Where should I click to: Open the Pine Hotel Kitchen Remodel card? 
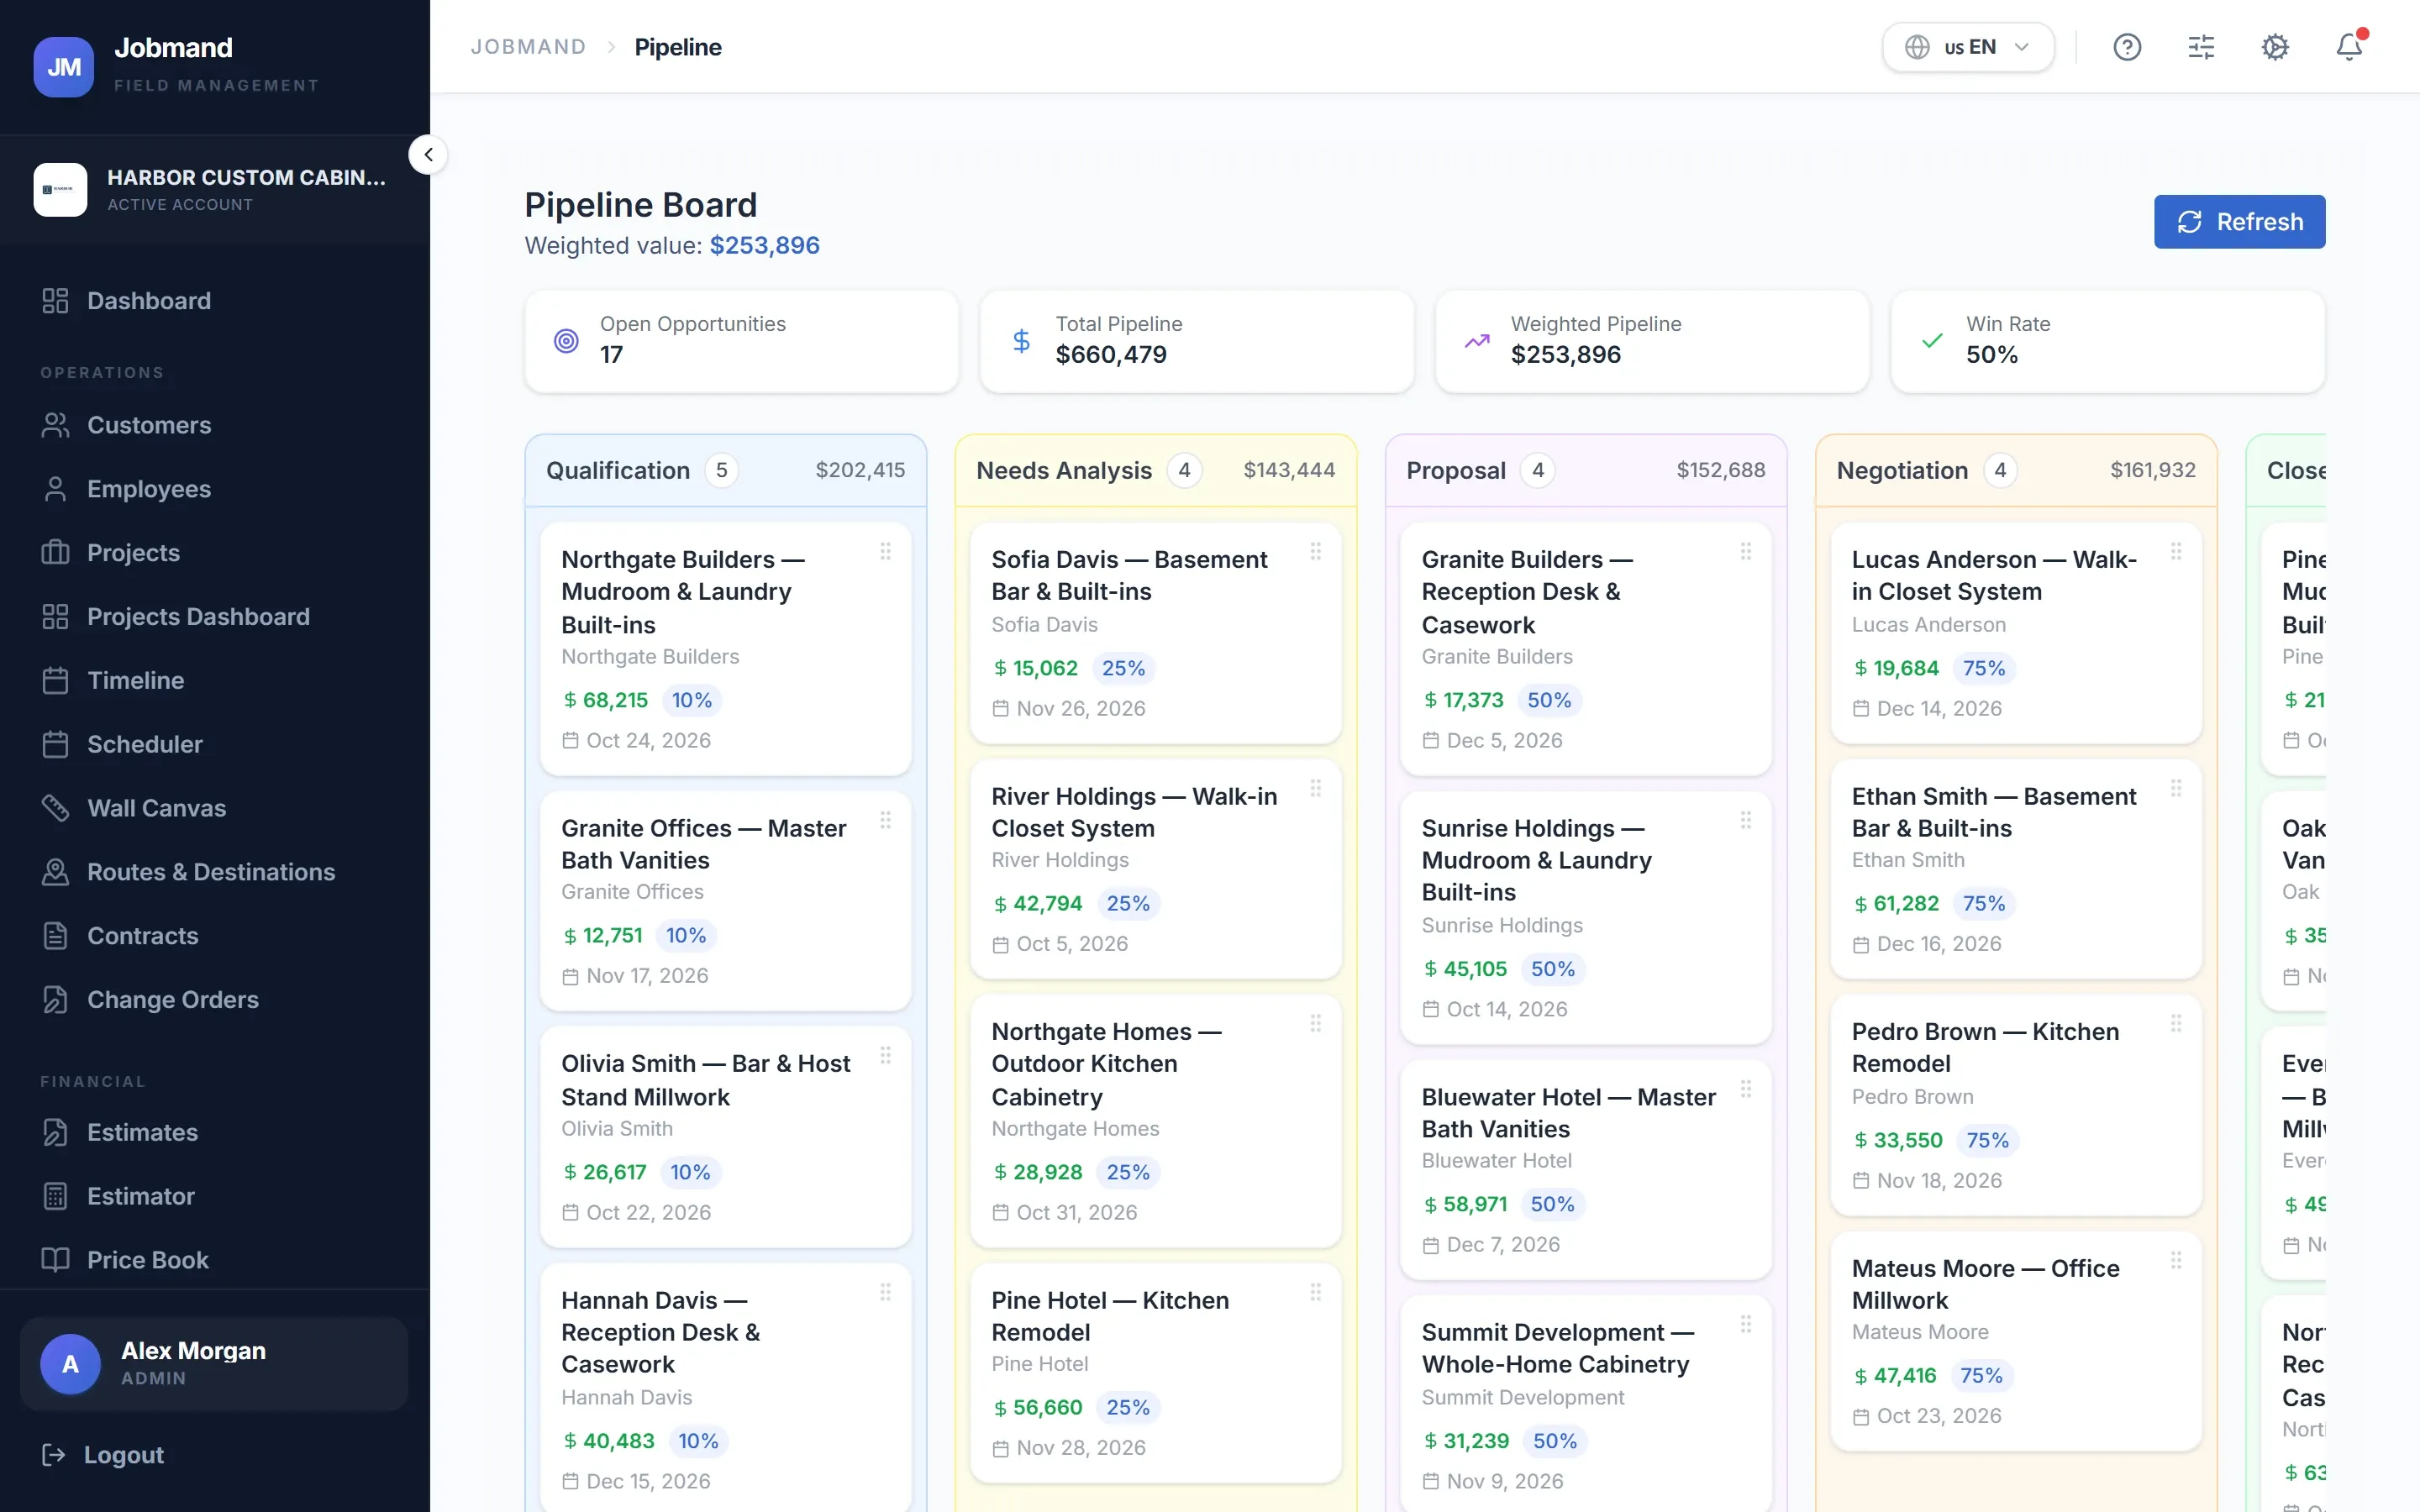[x=1155, y=1373]
